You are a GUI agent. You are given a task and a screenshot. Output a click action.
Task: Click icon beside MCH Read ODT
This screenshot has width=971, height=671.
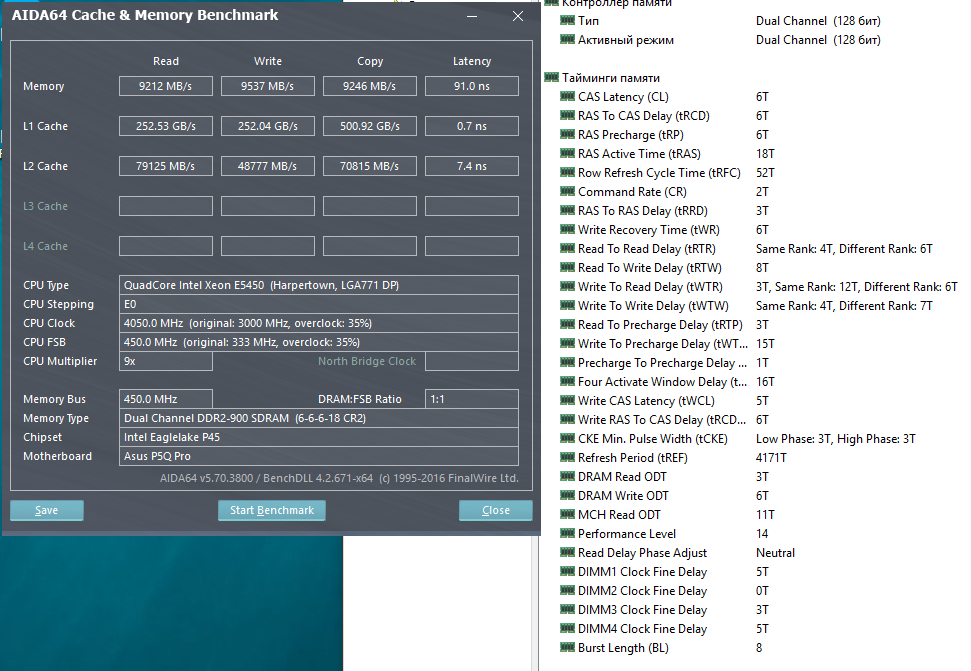click(x=567, y=514)
